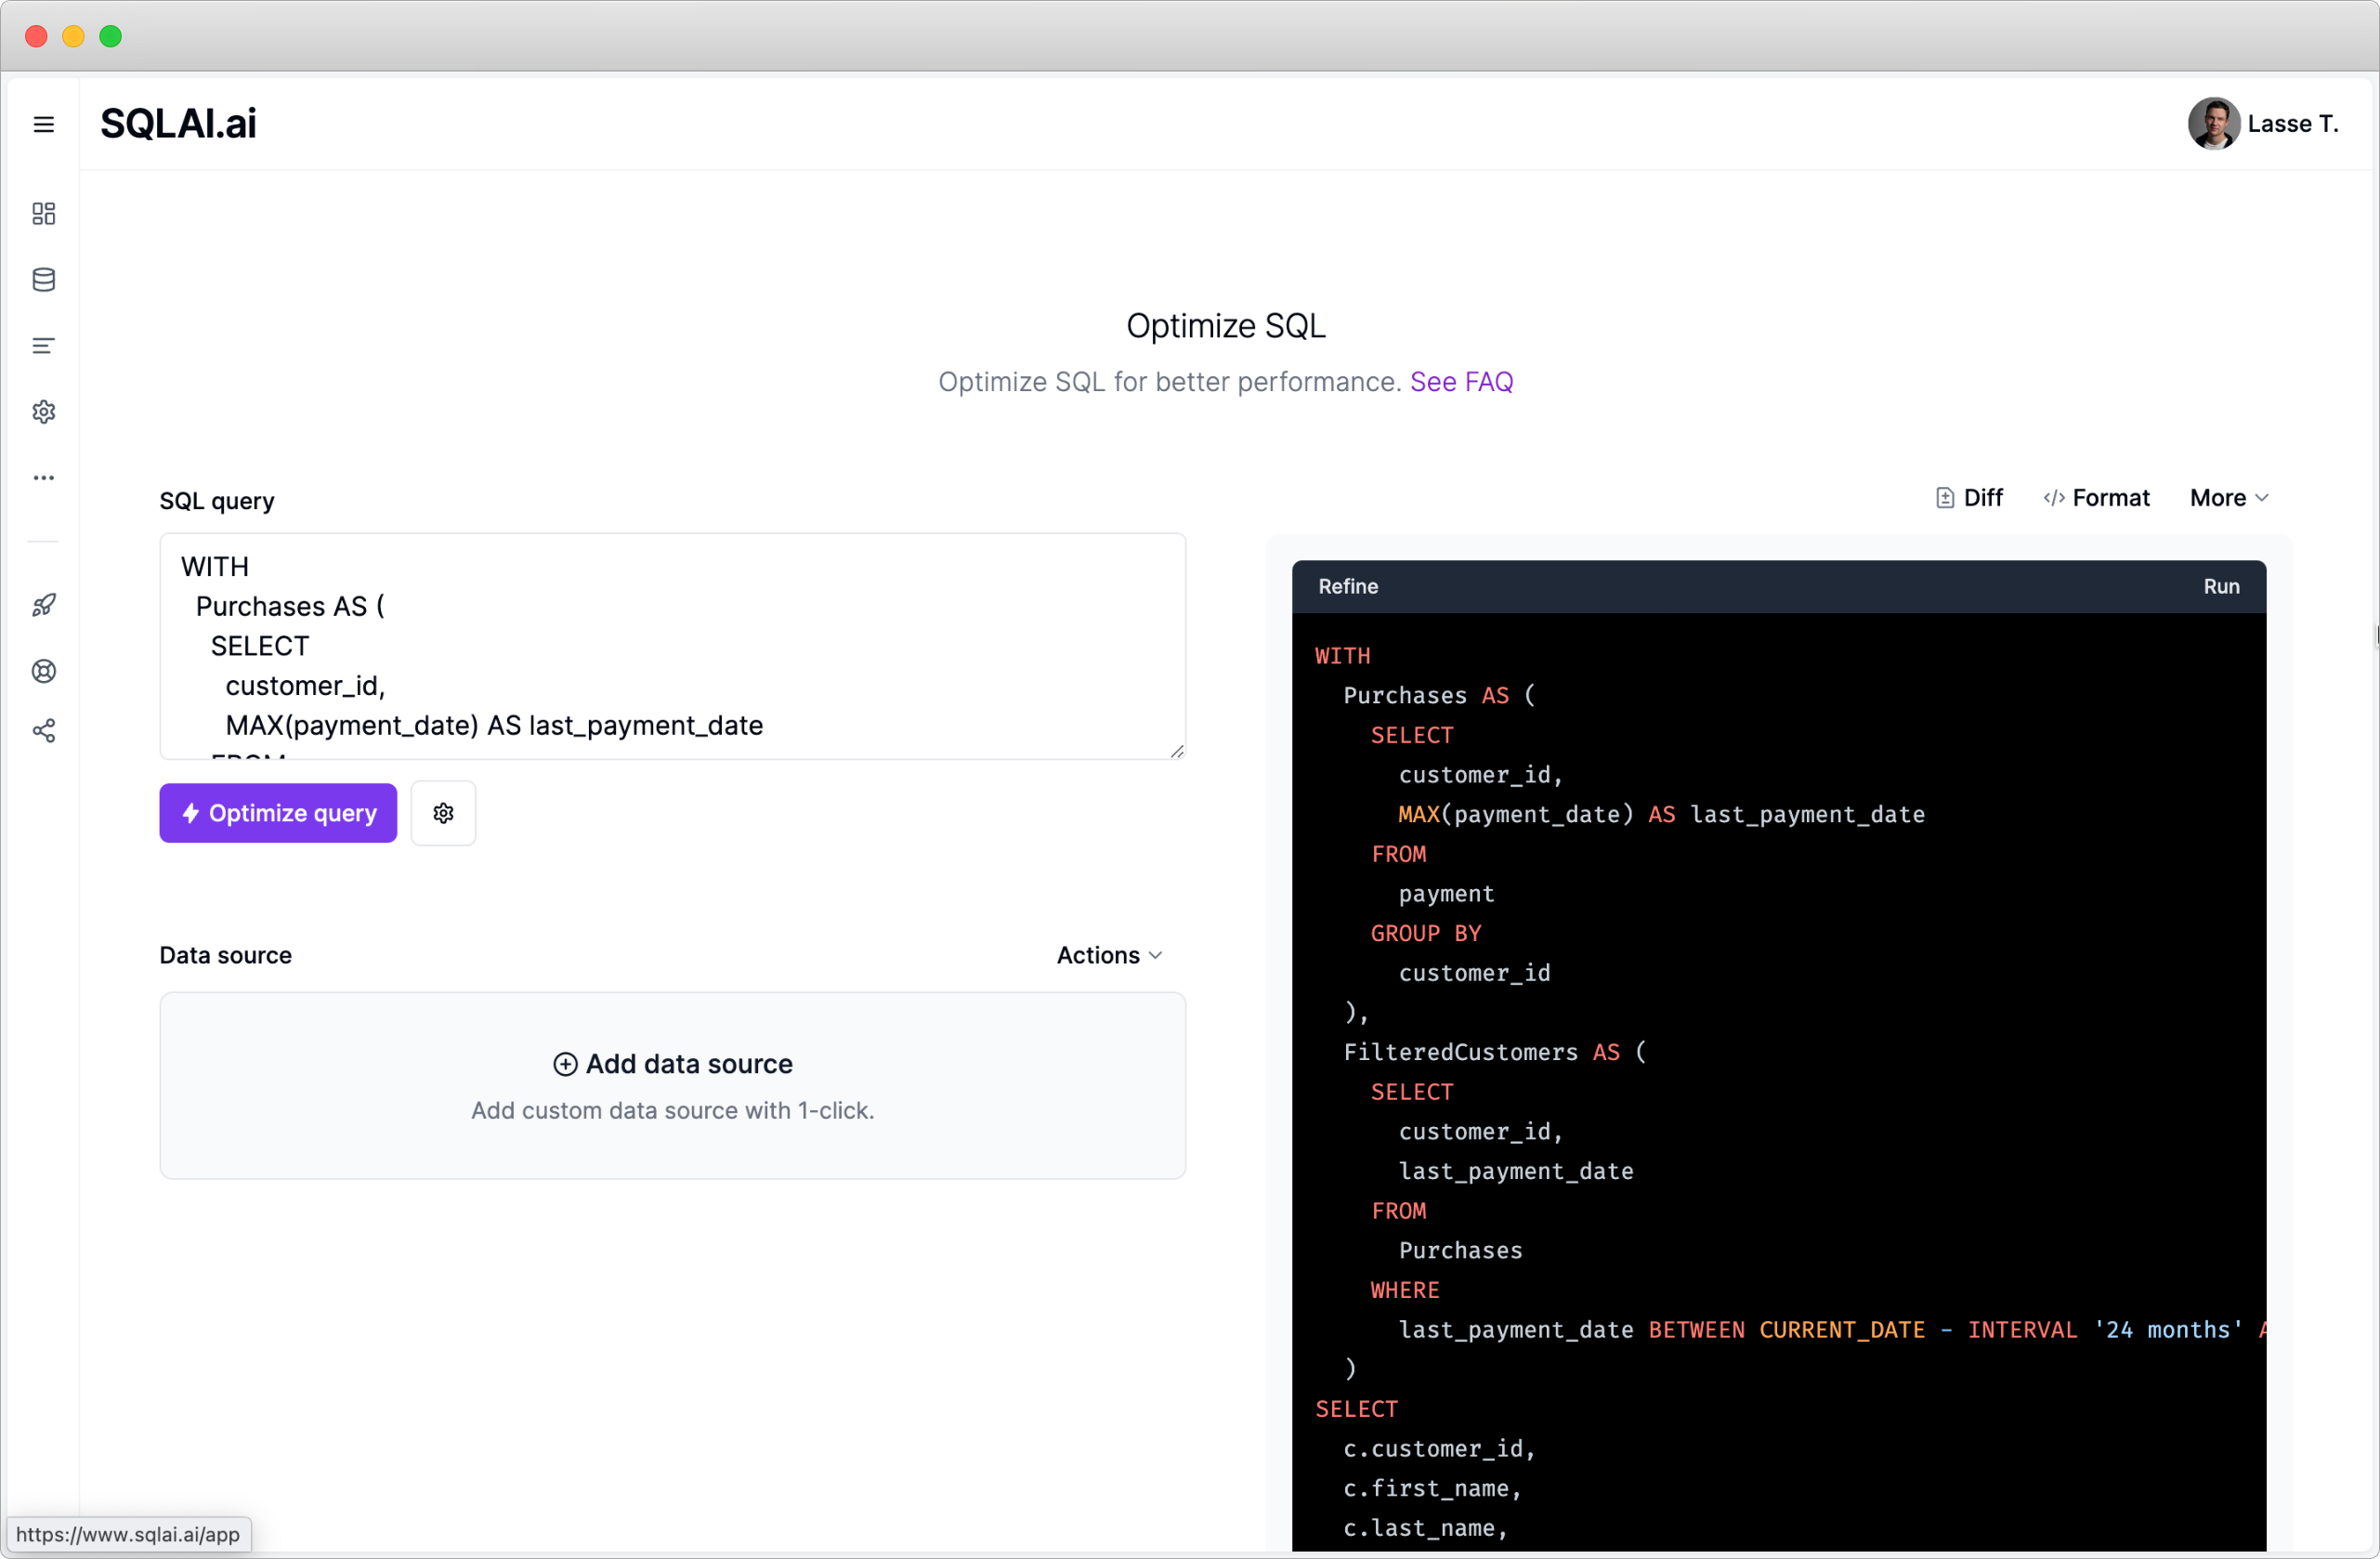Click Add data source

(x=673, y=1064)
